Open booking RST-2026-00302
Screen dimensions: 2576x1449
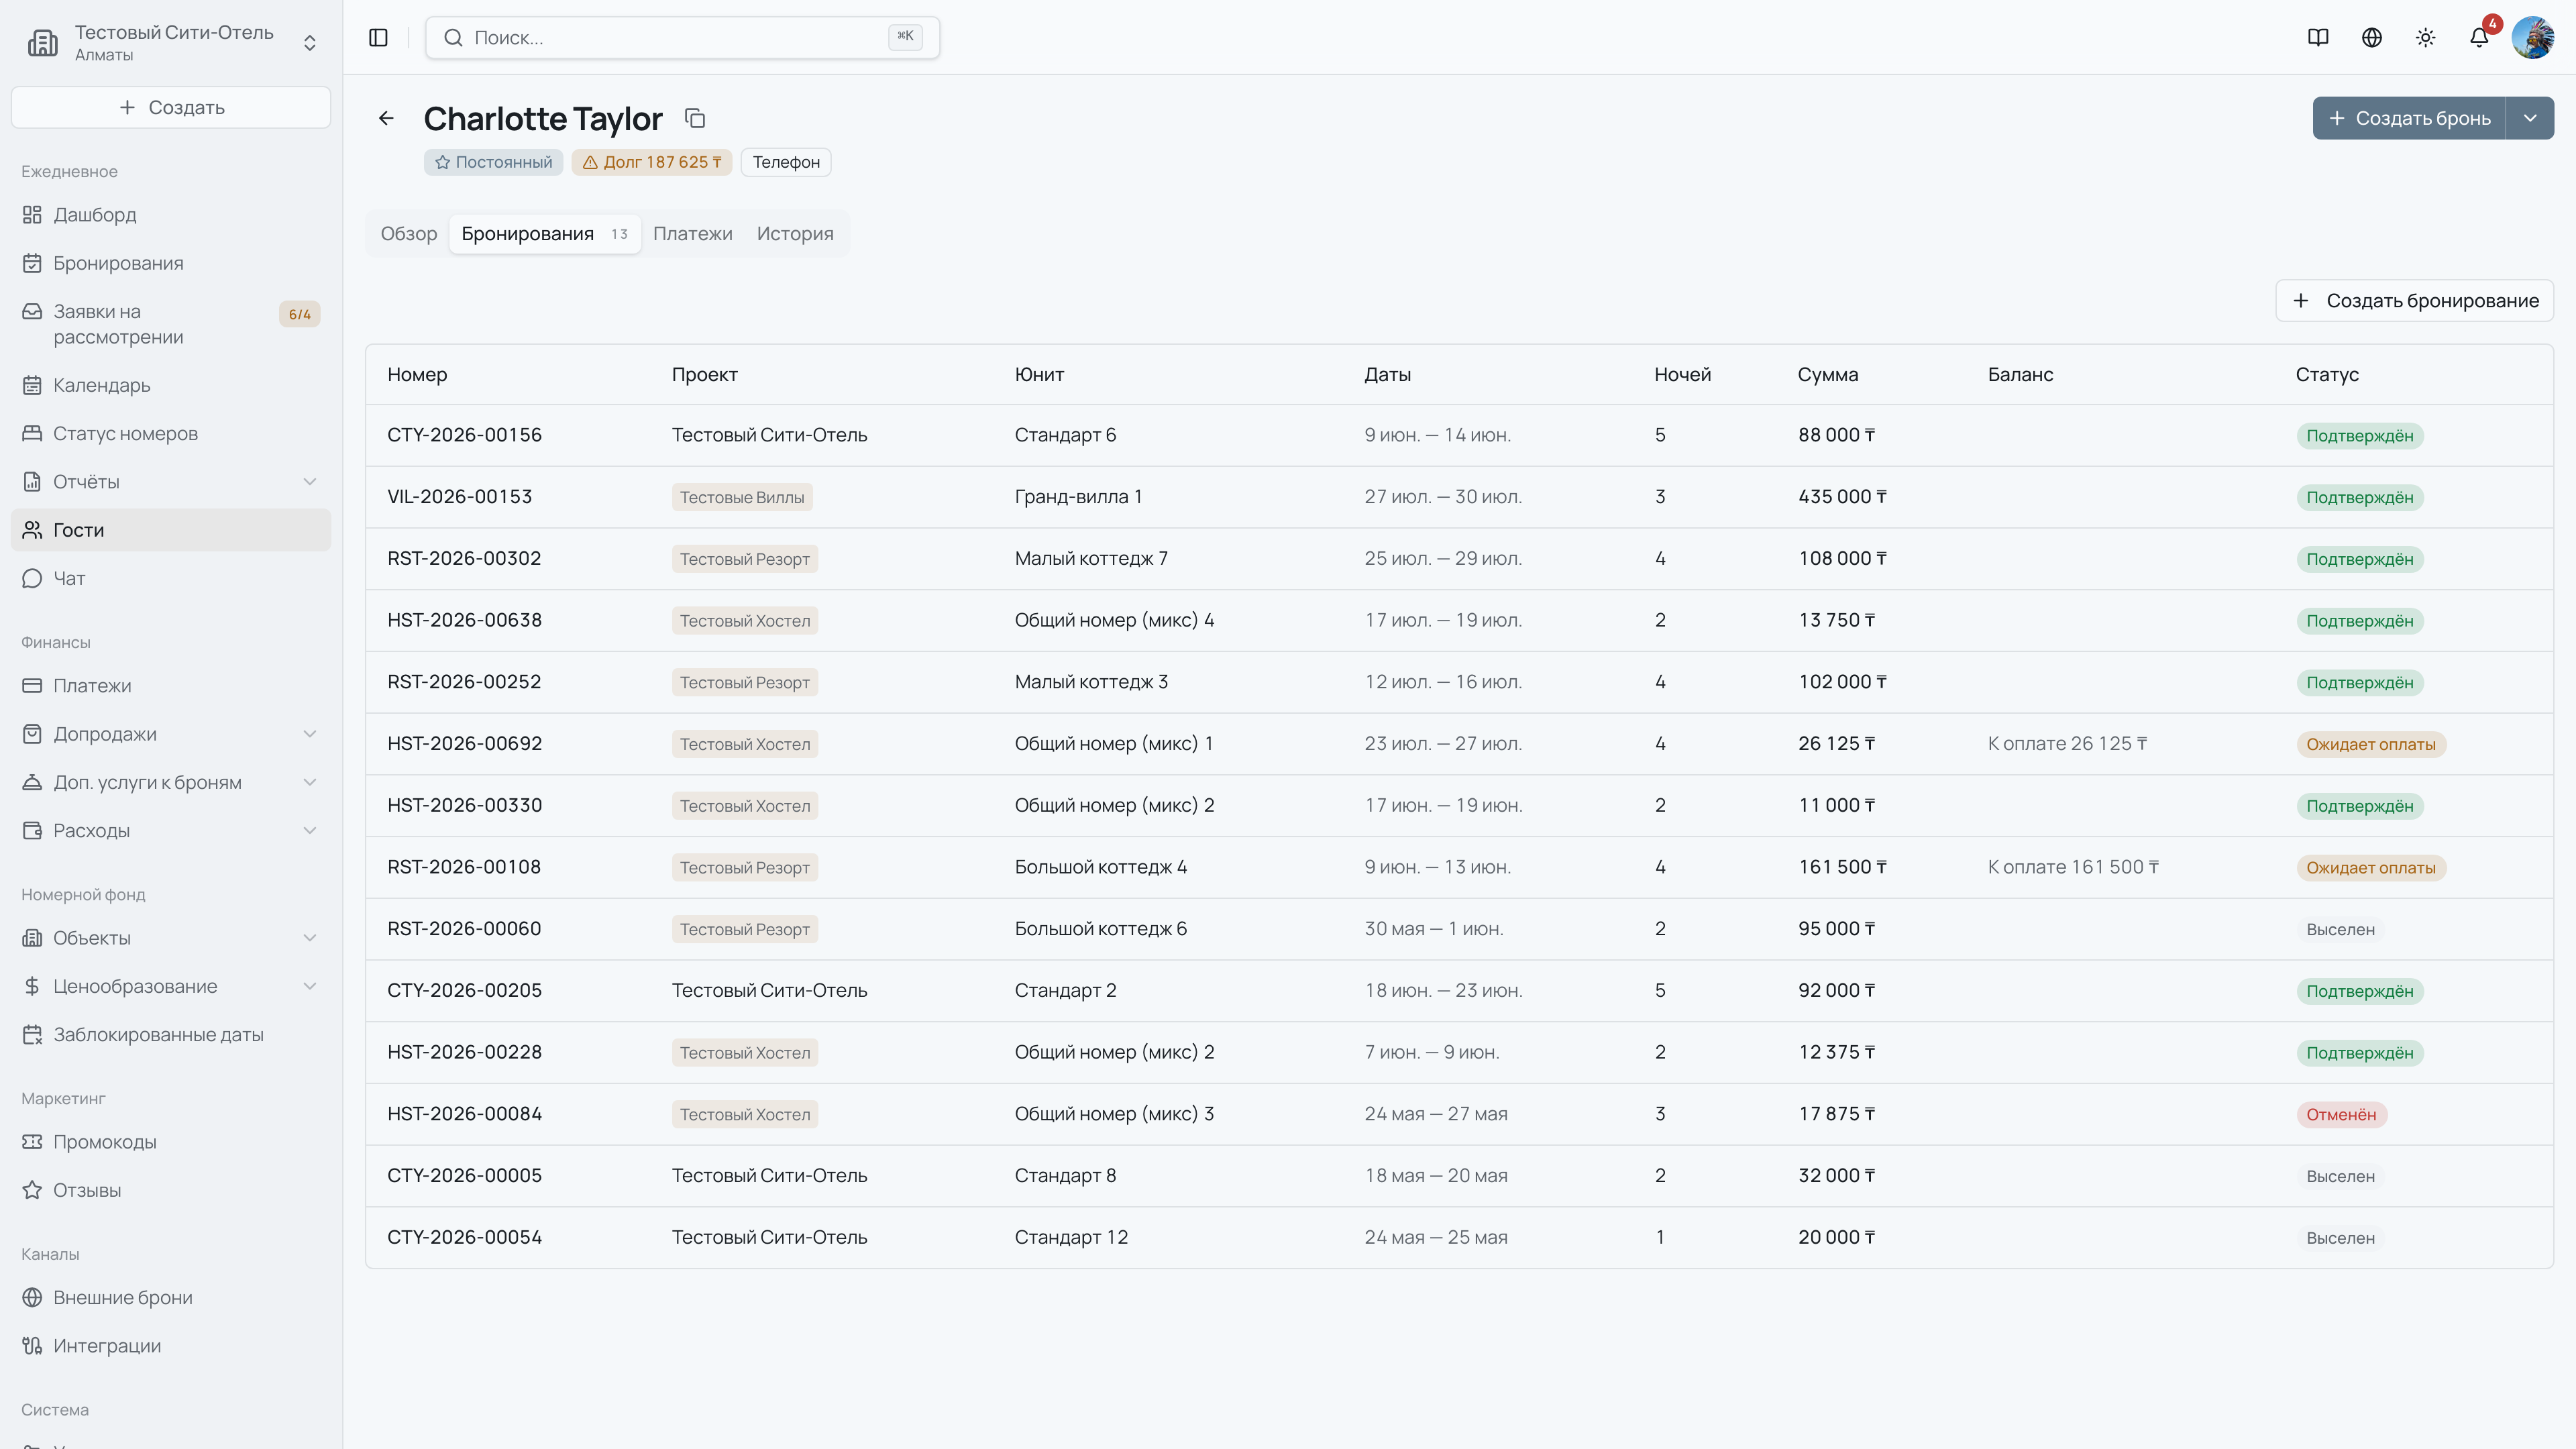[465, 559]
